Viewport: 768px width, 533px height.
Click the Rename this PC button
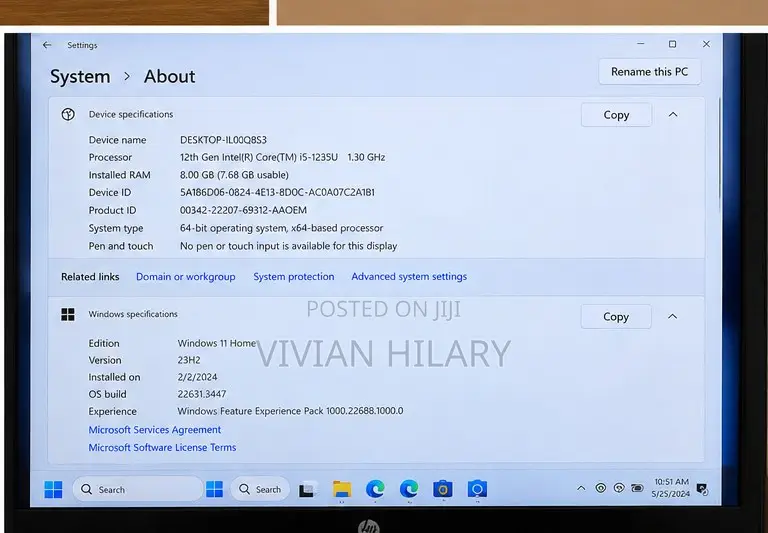pos(649,72)
